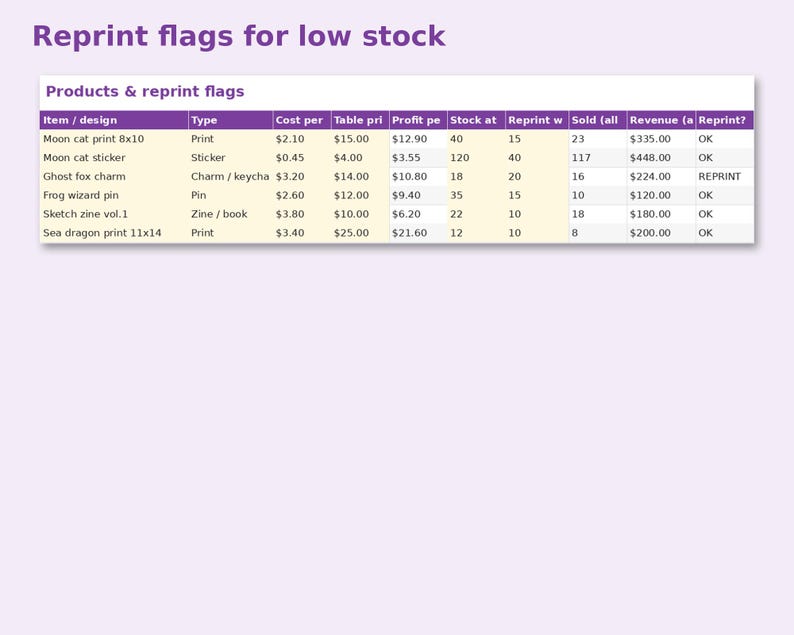The image size is (794, 635).
Task: Click the 'Ghost fox charm' cell
Action: (114, 176)
